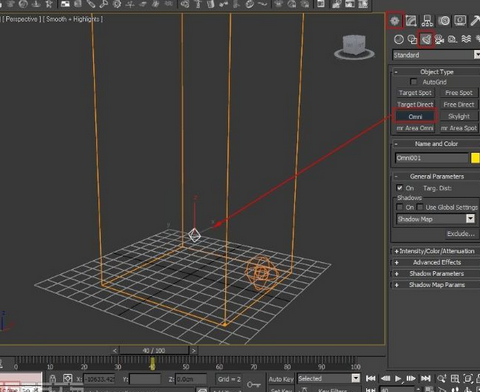Click the Free Spot button
Viewport: 480px width, 392px height.
[459, 93]
